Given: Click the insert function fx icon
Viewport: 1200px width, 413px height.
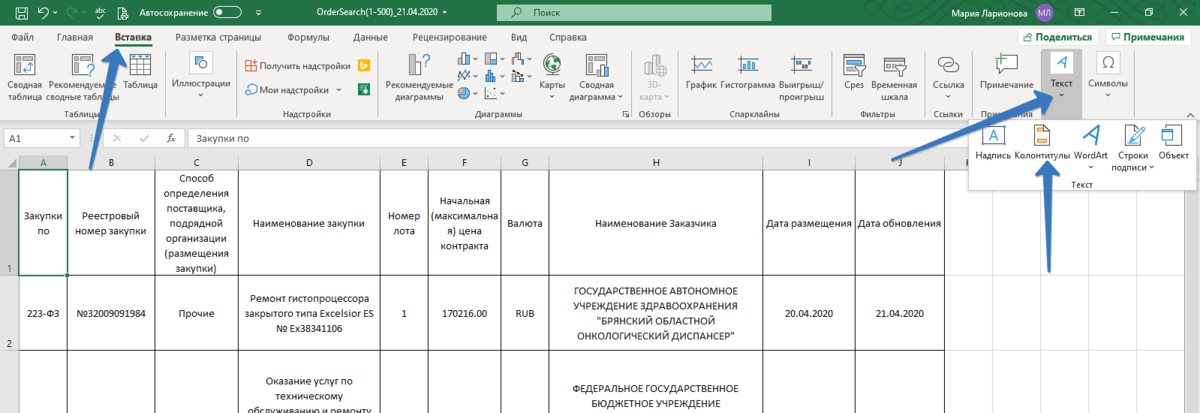Looking at the screenshot, I should [x=172, y=138].
